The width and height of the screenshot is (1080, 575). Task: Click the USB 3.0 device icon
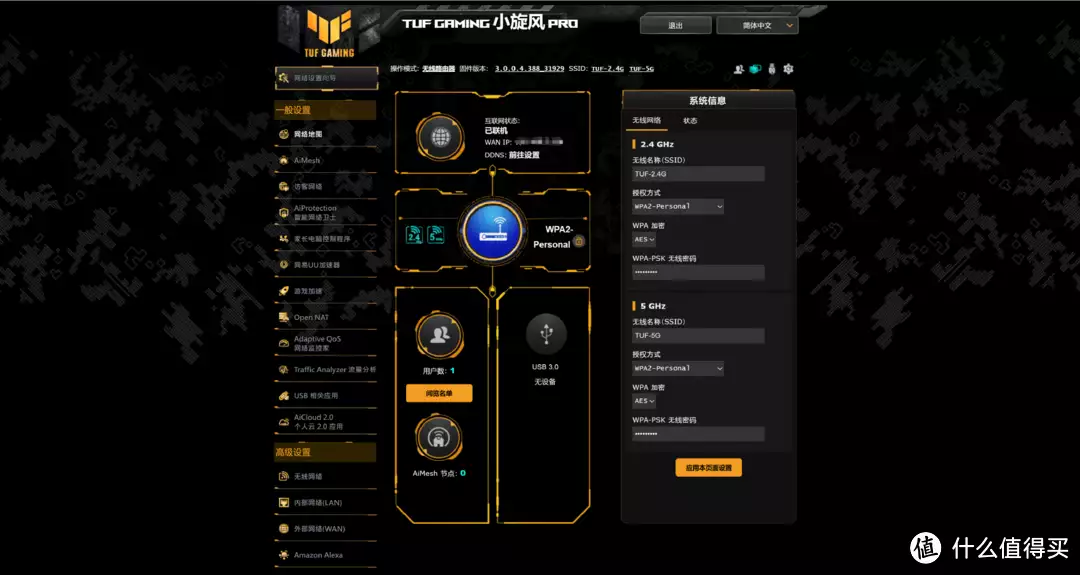coord(546,334)
